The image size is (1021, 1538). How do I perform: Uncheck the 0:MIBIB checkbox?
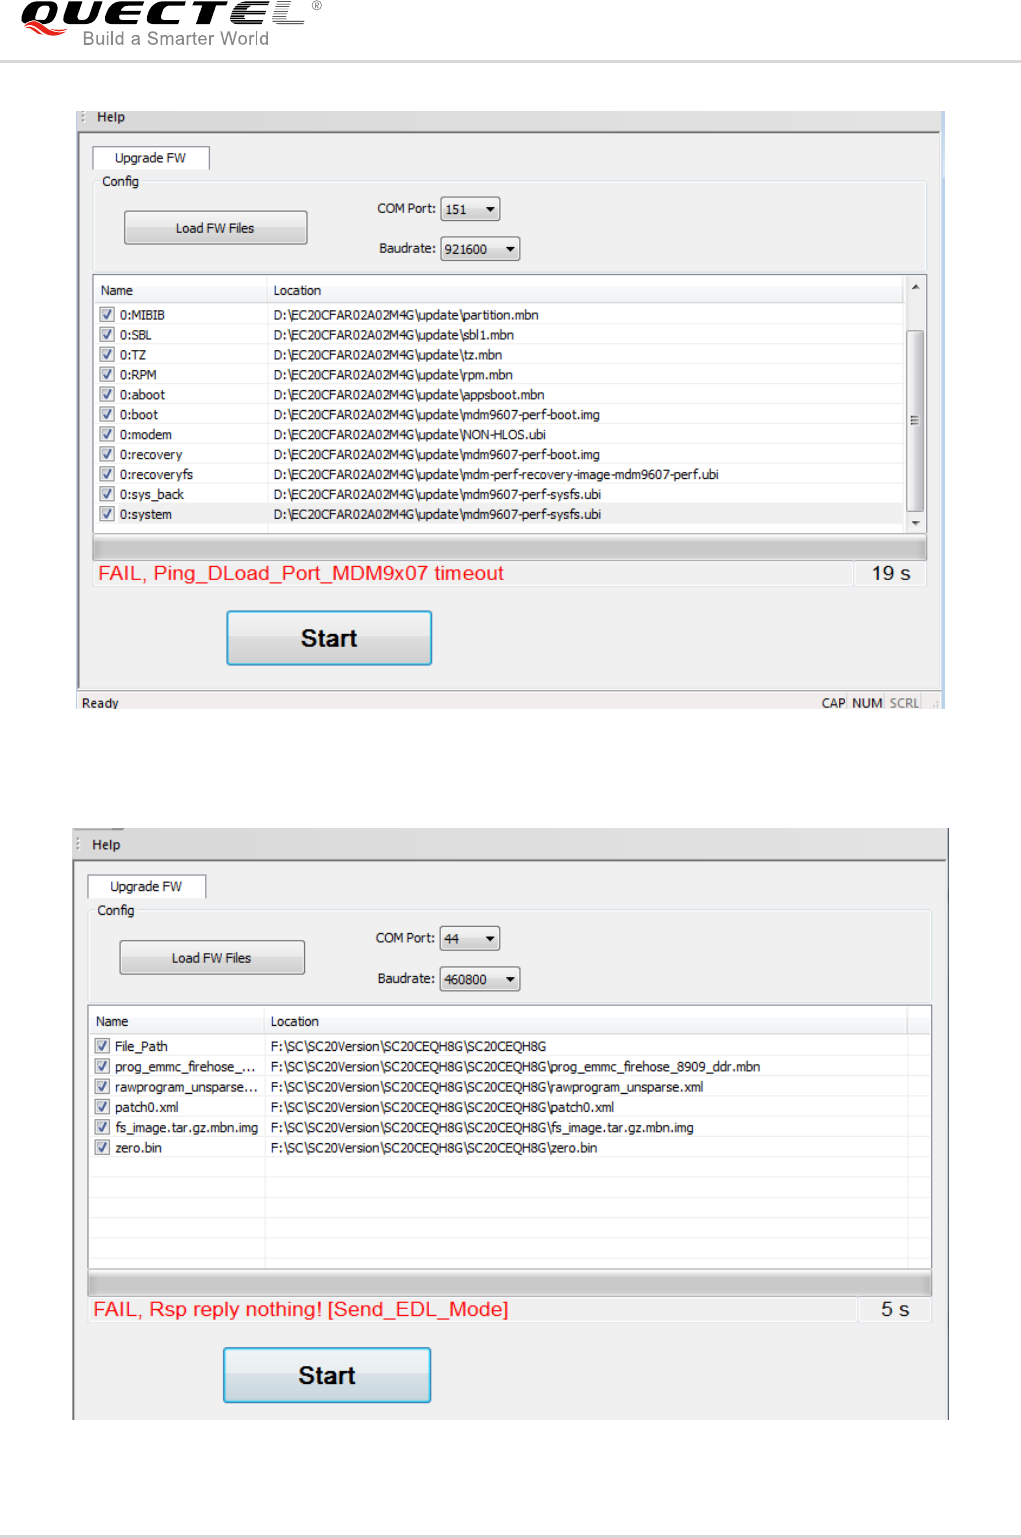tap(107, 314)
